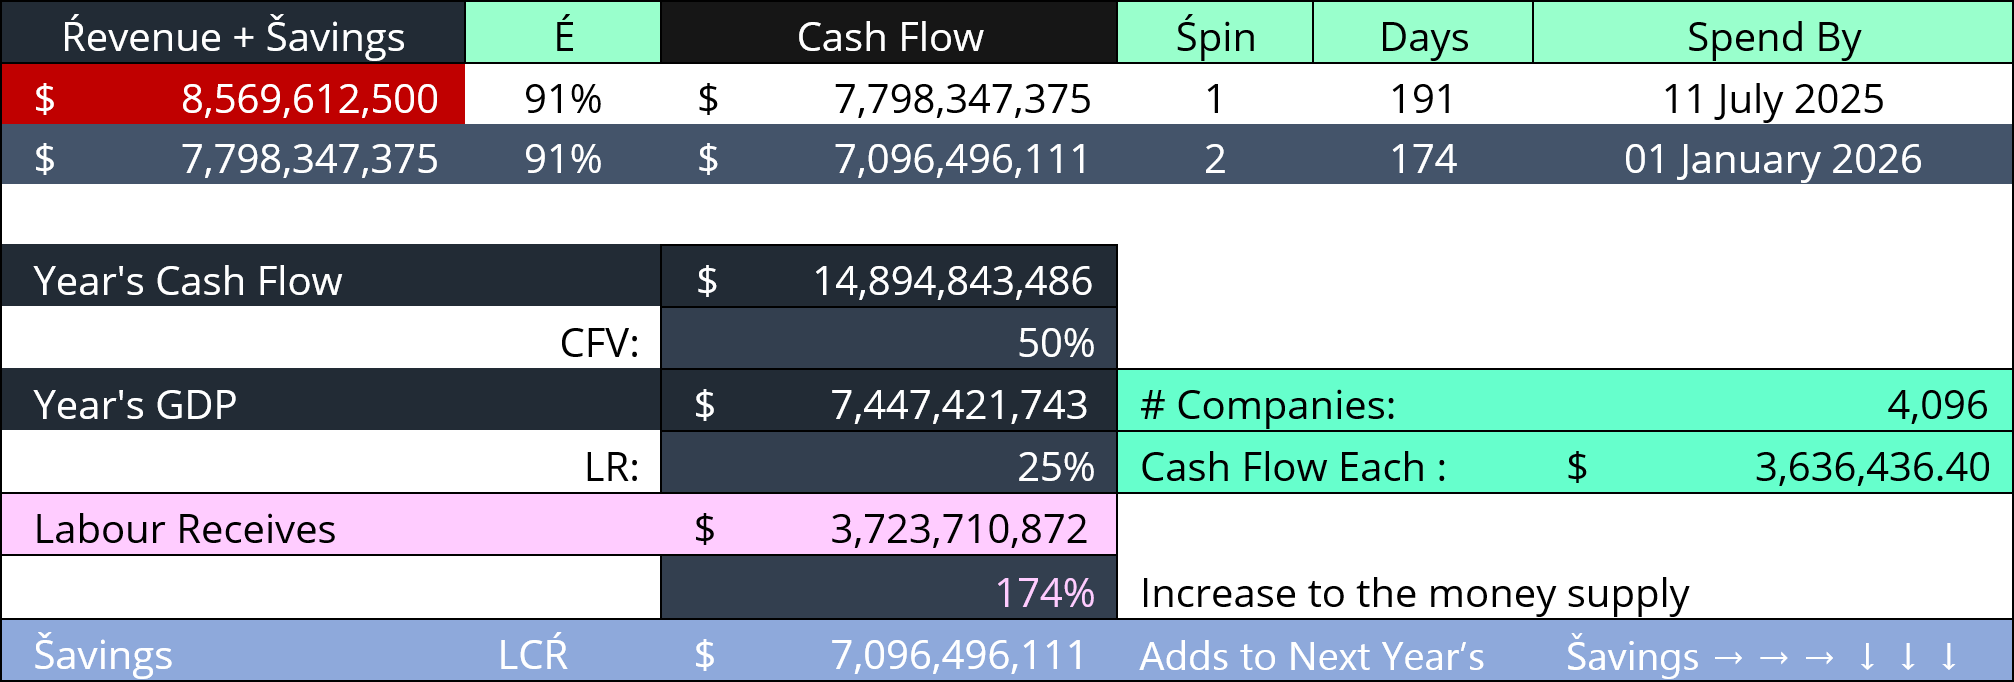Click the "Ŕevenue + Šavings" column header
Viewport: 2014px width, 682px height.
pos(233,37)
